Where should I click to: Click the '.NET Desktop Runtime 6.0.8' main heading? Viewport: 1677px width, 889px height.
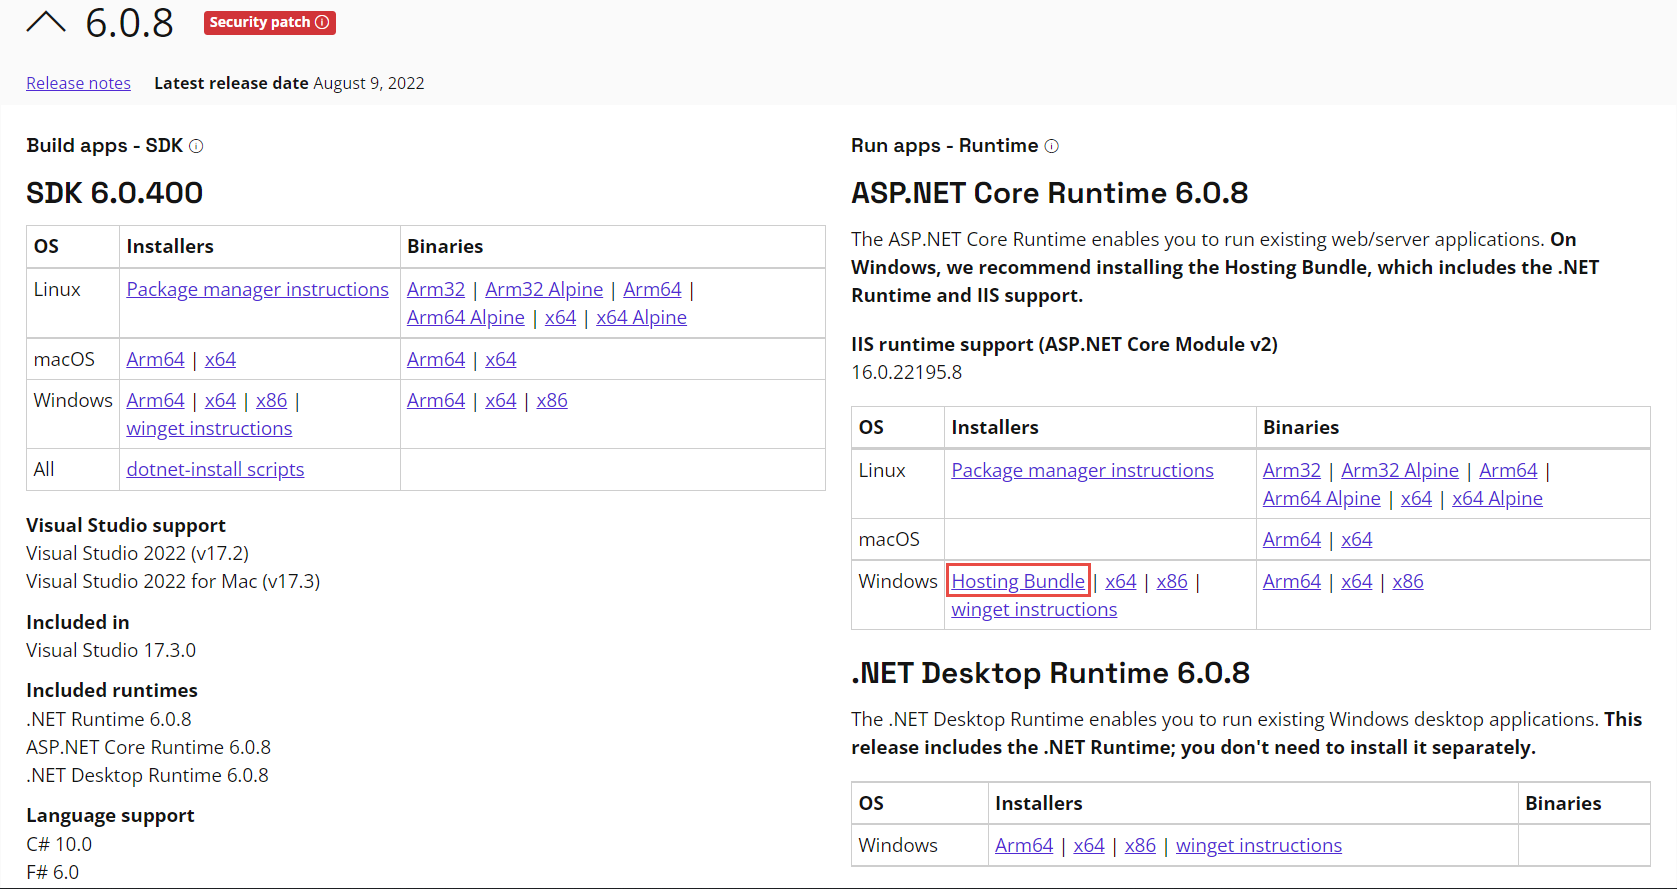[1051, 673]
